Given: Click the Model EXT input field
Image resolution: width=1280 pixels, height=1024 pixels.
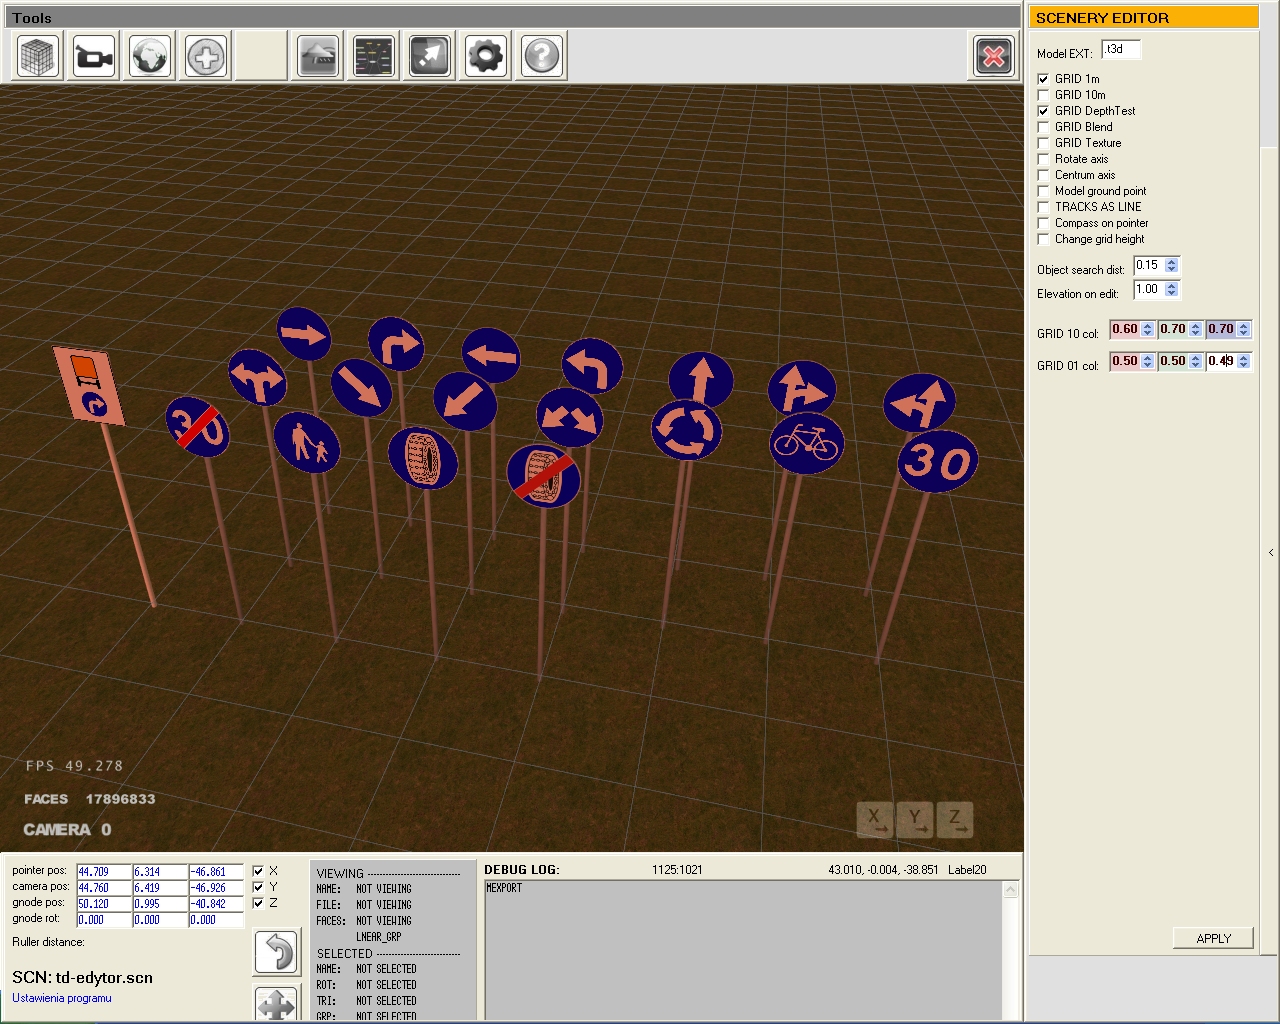Looking at the screenshot, I should pyautogui.click(x=1120, y=50).
